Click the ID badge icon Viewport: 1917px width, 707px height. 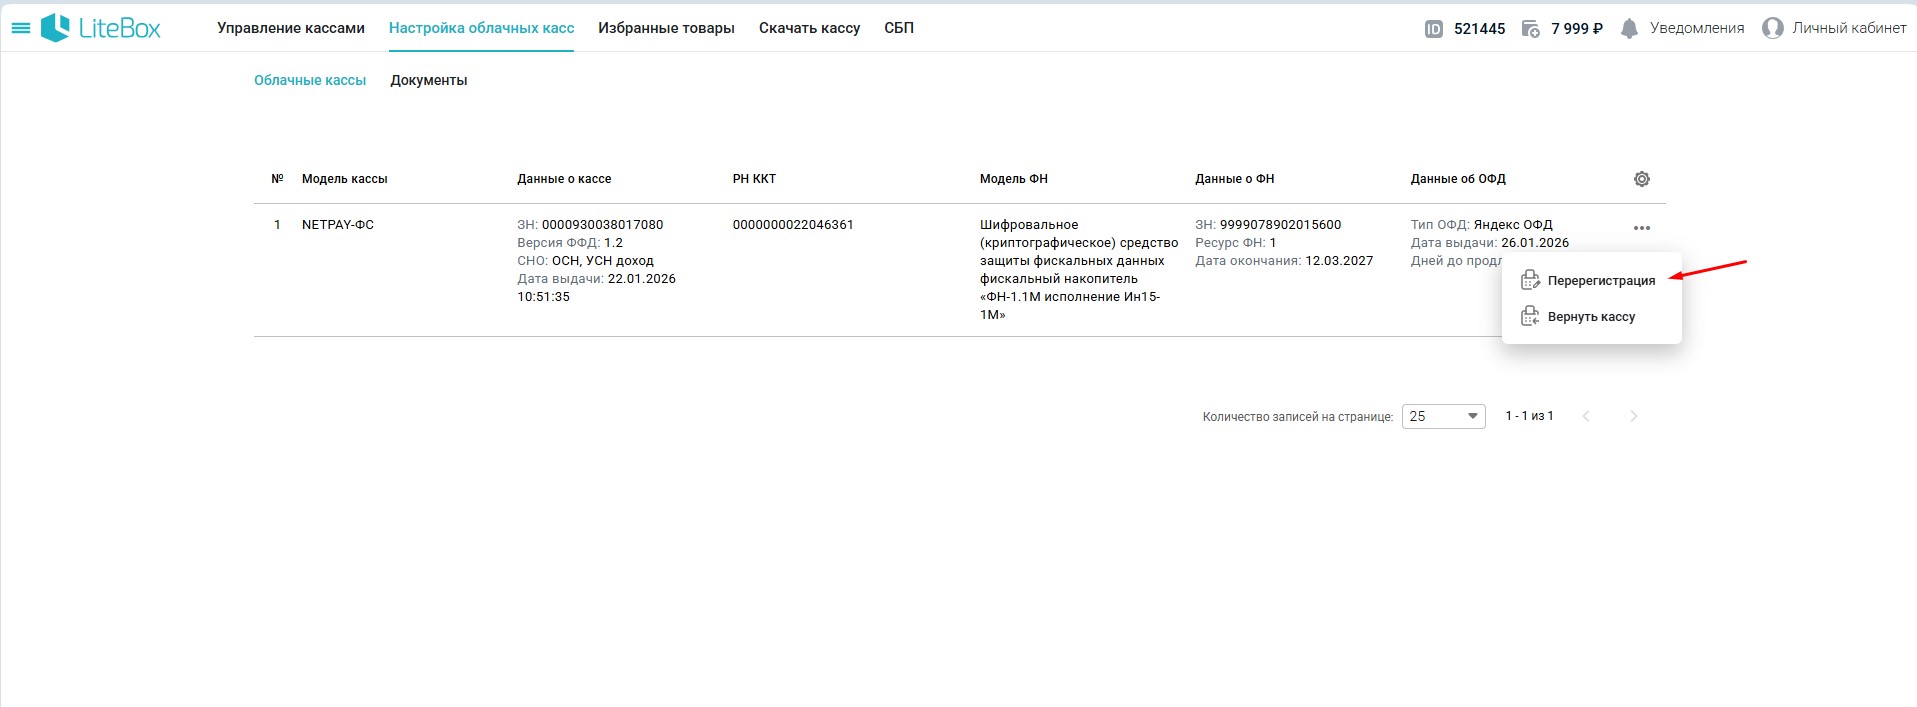tap(1433, 29)
